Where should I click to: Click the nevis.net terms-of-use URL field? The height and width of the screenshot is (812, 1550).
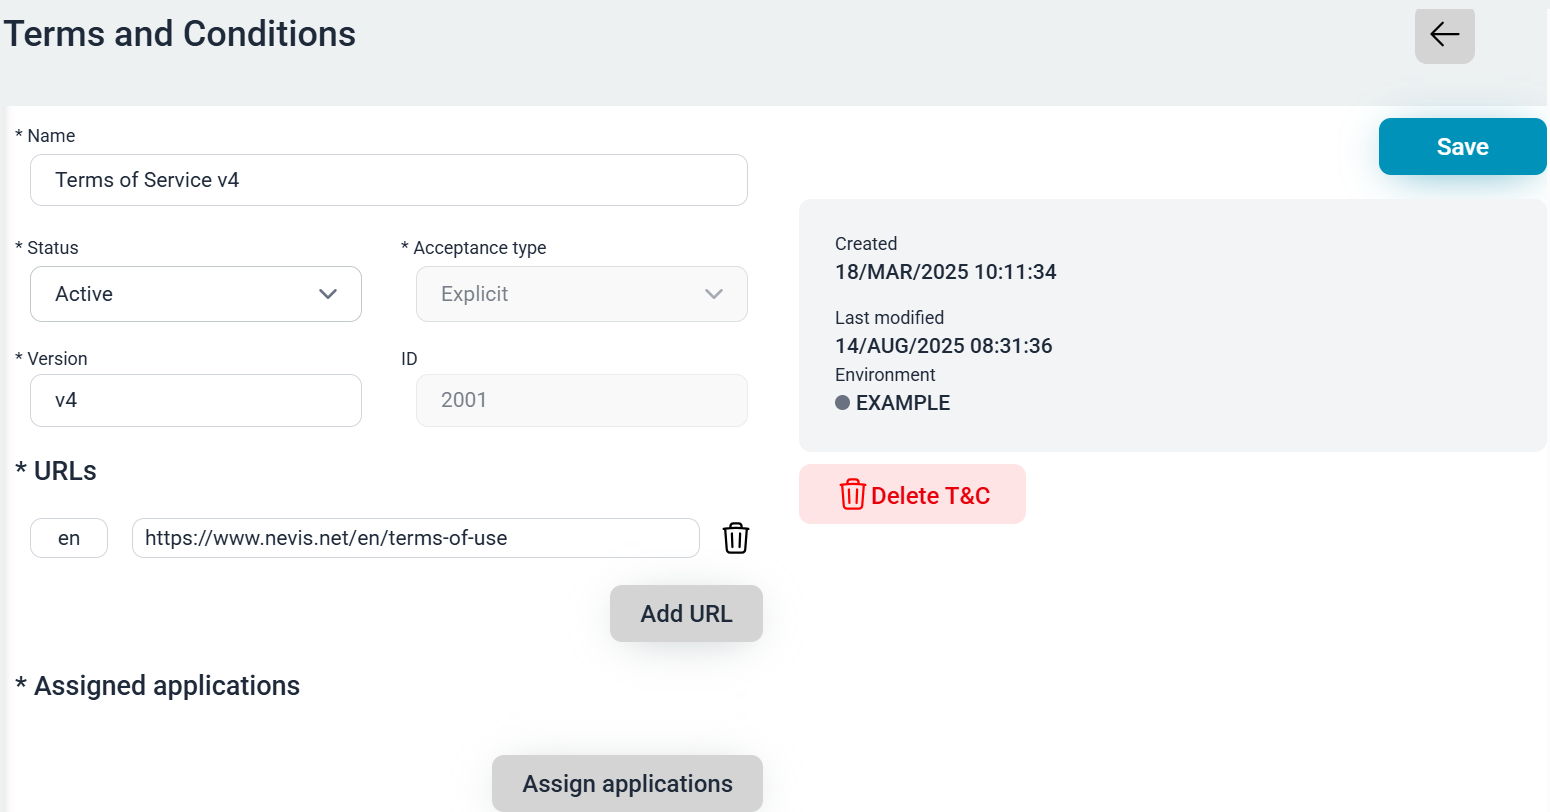coord(415,538)
